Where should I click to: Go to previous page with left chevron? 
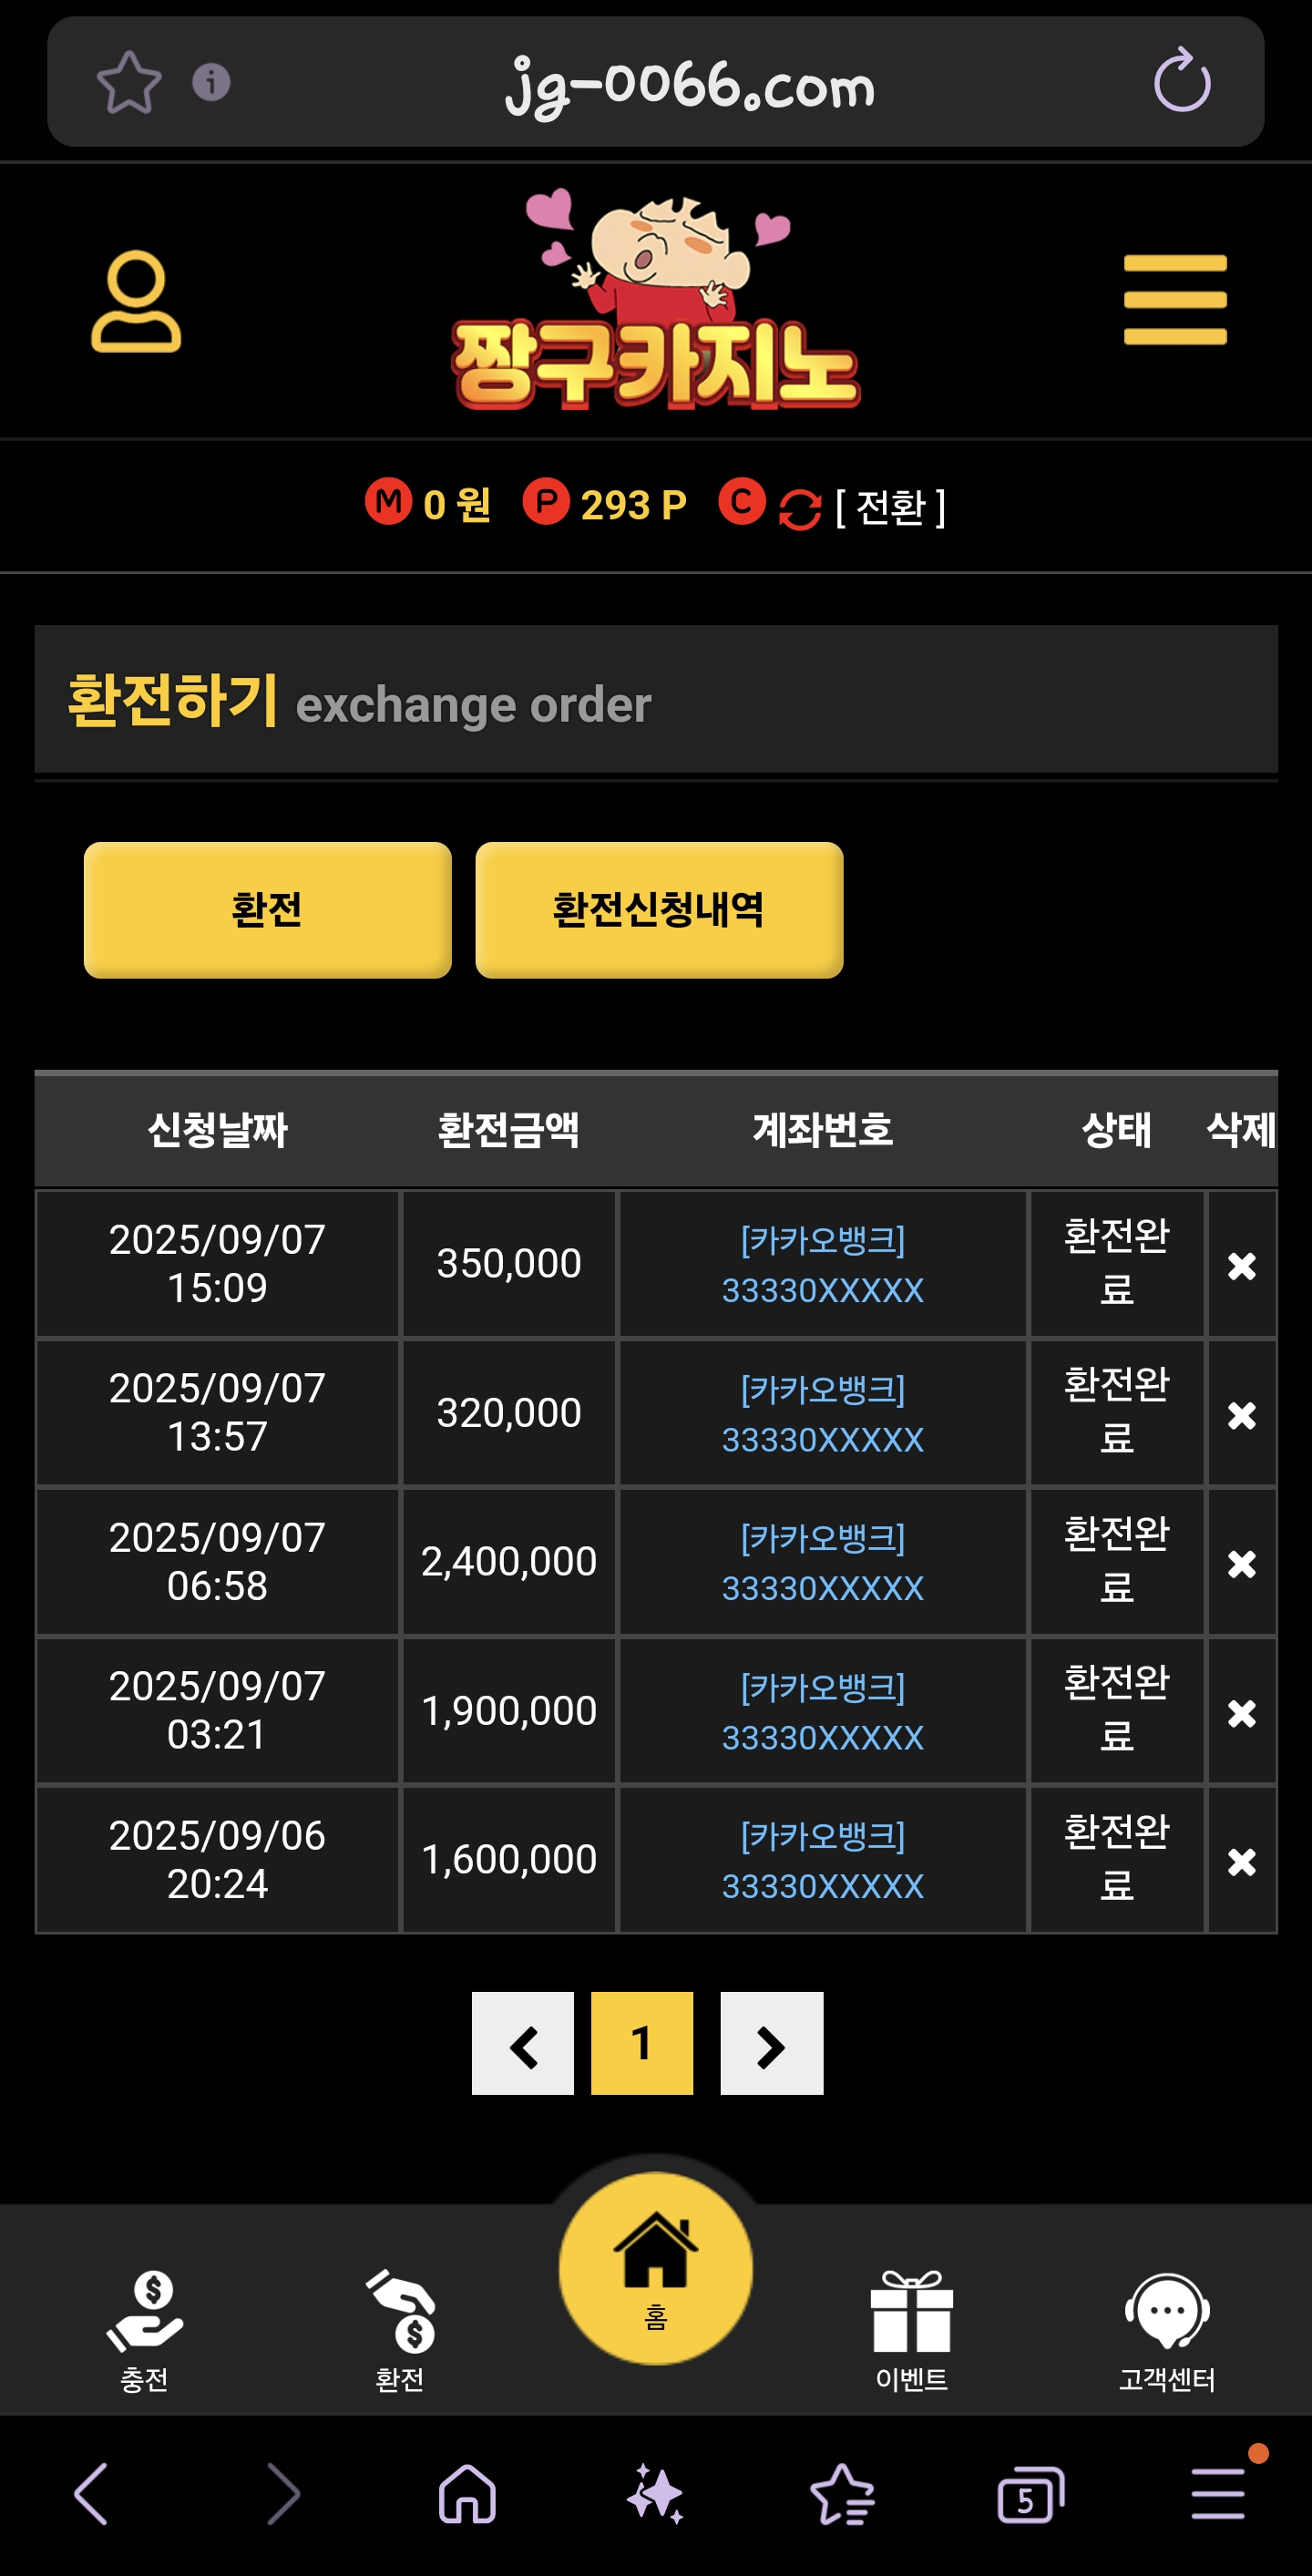(x=523, y=2043)
